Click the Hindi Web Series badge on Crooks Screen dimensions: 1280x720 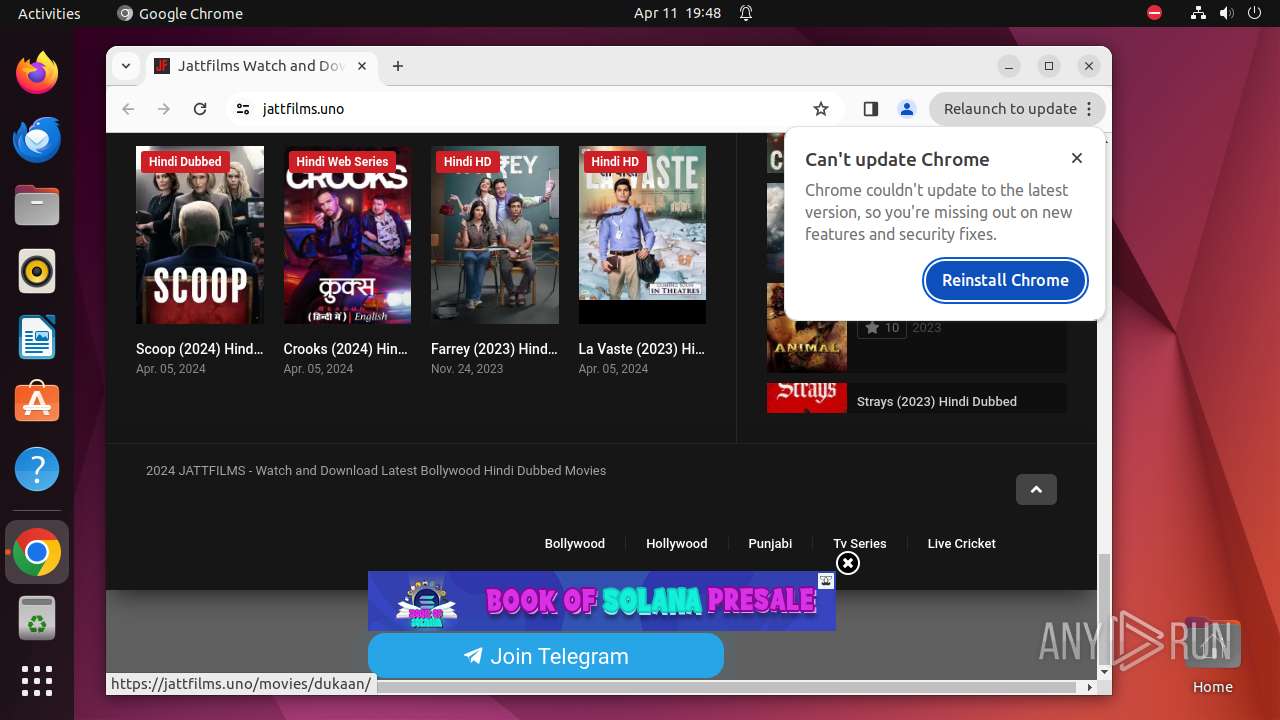coord(342,161)
